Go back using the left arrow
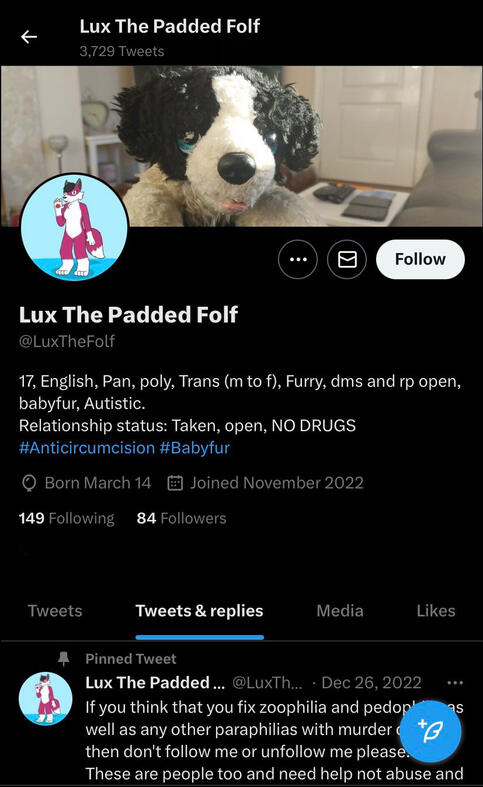This screenshot has height=787, width=483. (29, 37)
